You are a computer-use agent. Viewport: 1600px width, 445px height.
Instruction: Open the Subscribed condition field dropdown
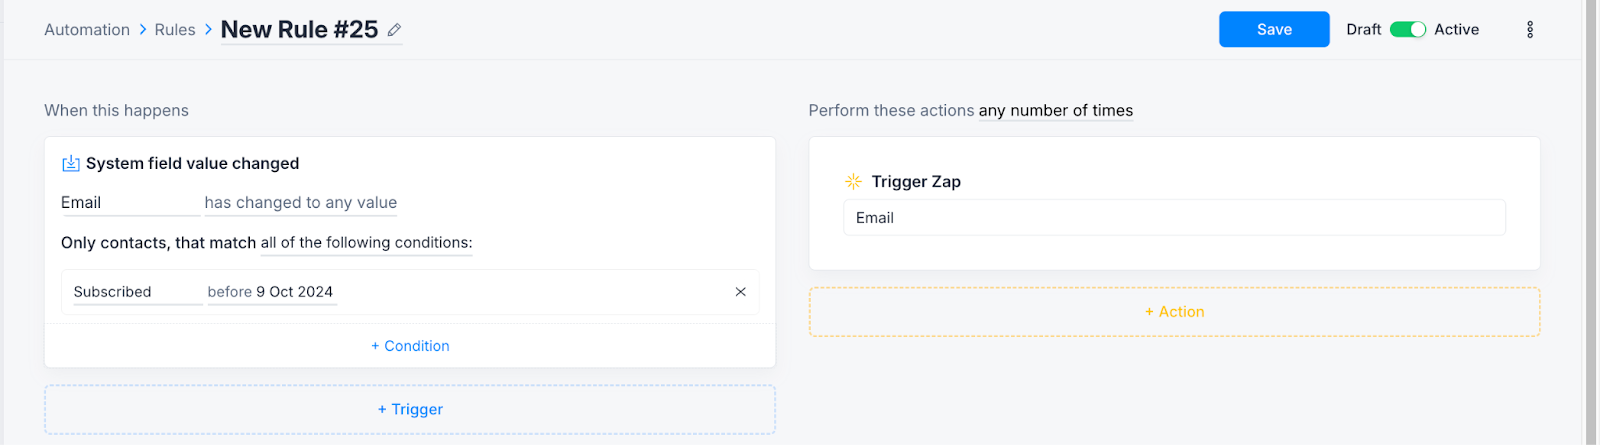tap(137, 292)
